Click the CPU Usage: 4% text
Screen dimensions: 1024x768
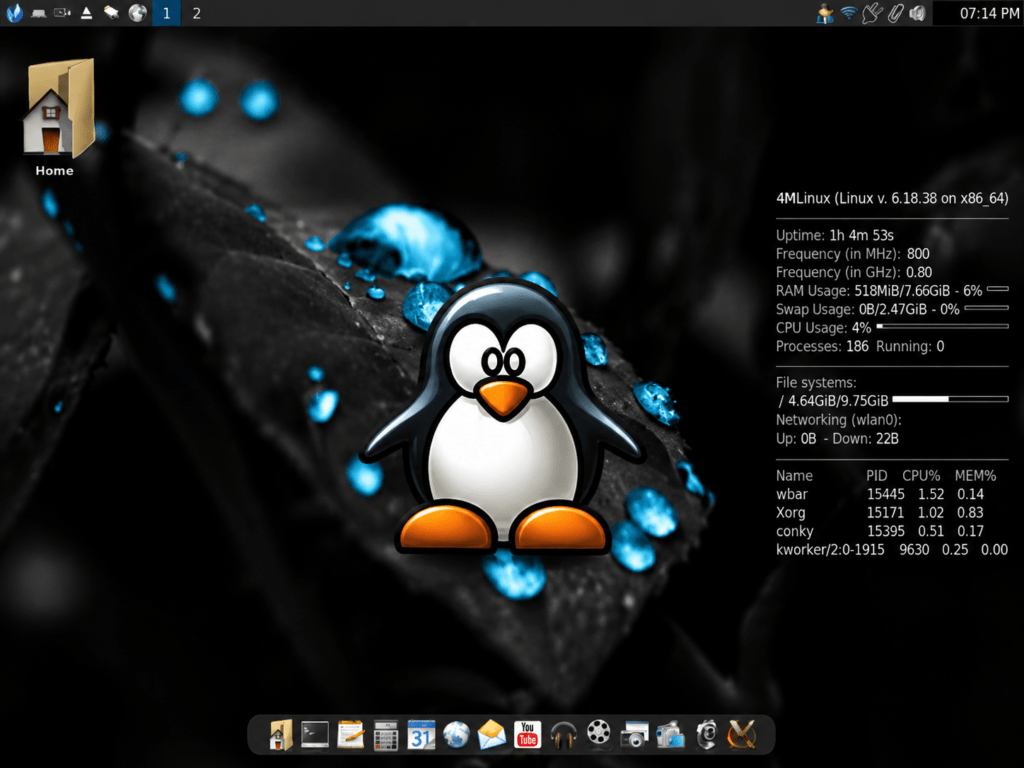click(824, 328)
